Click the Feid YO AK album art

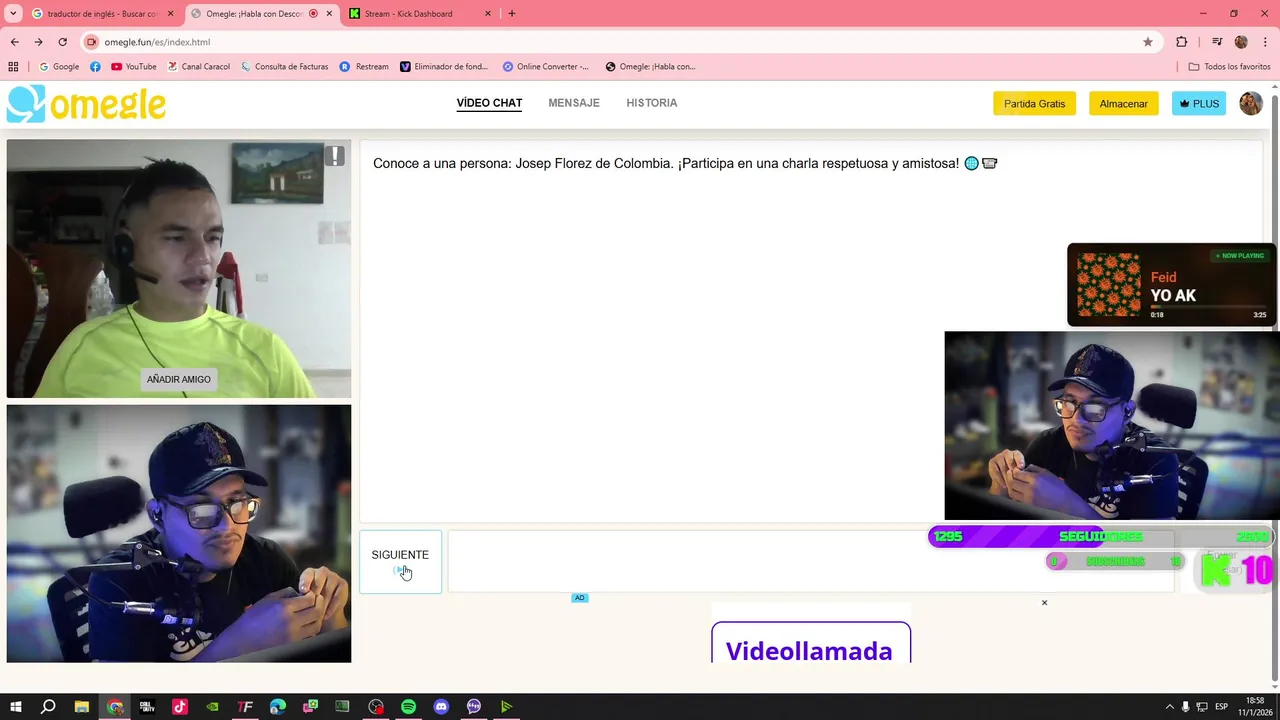[x=1108, y=285]
